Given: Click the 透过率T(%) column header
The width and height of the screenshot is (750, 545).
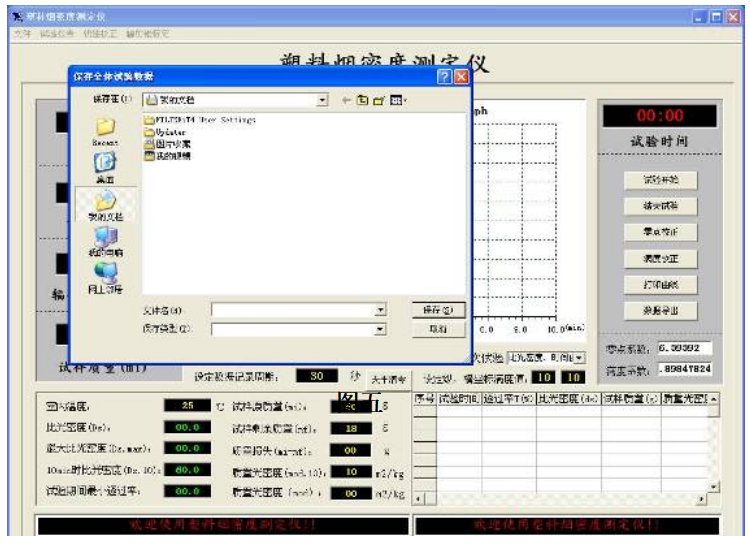Looking at the screenshot, I should pos(509,399).
